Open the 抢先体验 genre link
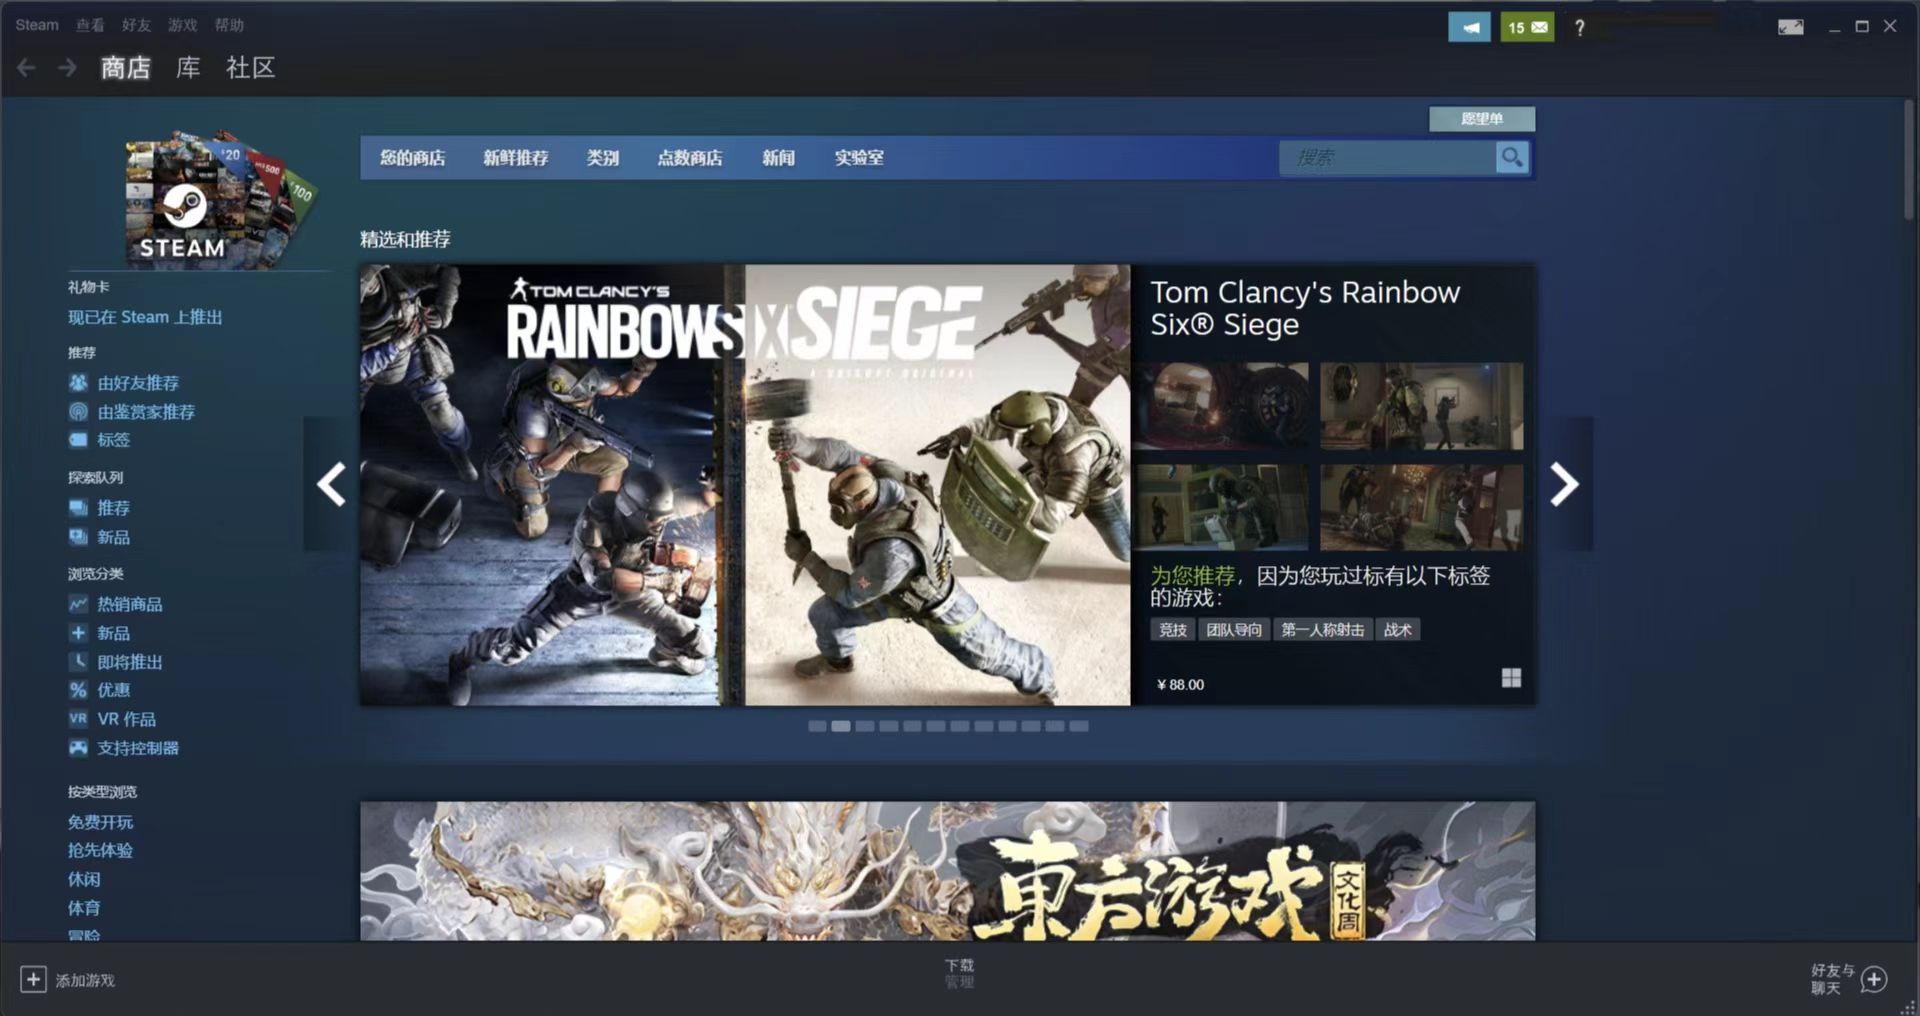Screen dimensions: 1920x1016 (100, 850)
